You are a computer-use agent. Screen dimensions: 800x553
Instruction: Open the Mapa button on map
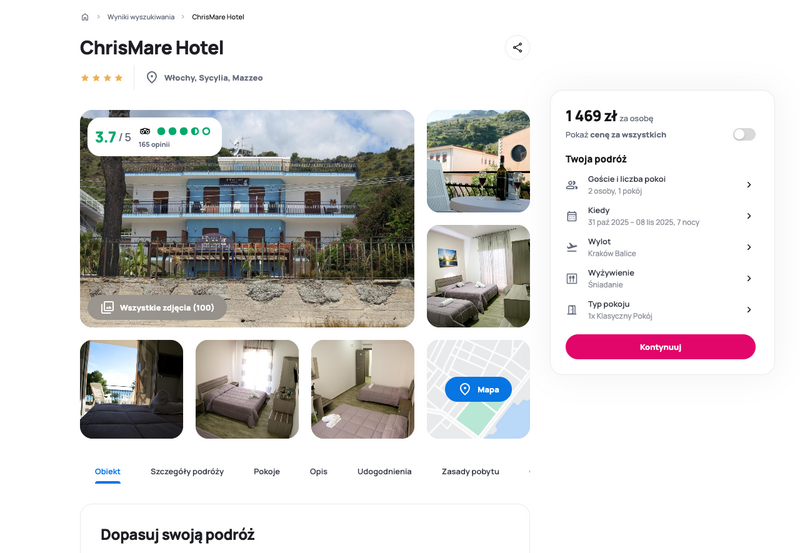pos(478,390)
